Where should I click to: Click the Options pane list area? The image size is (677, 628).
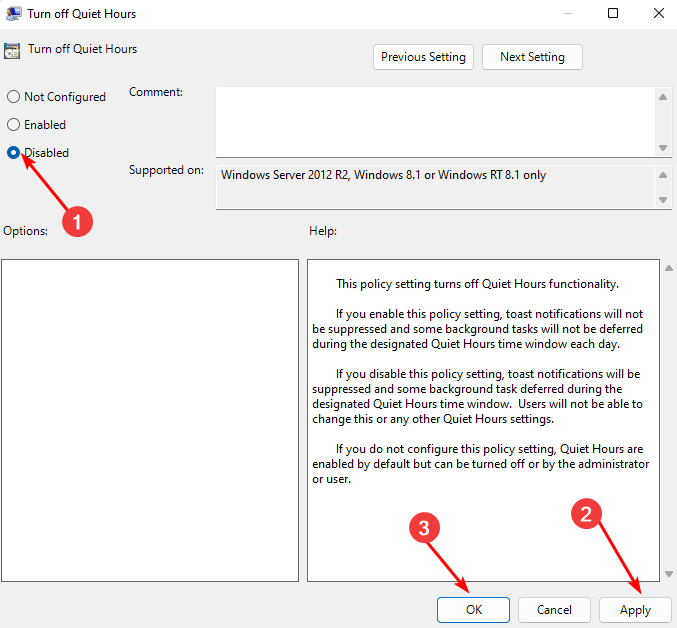[150, 420]
